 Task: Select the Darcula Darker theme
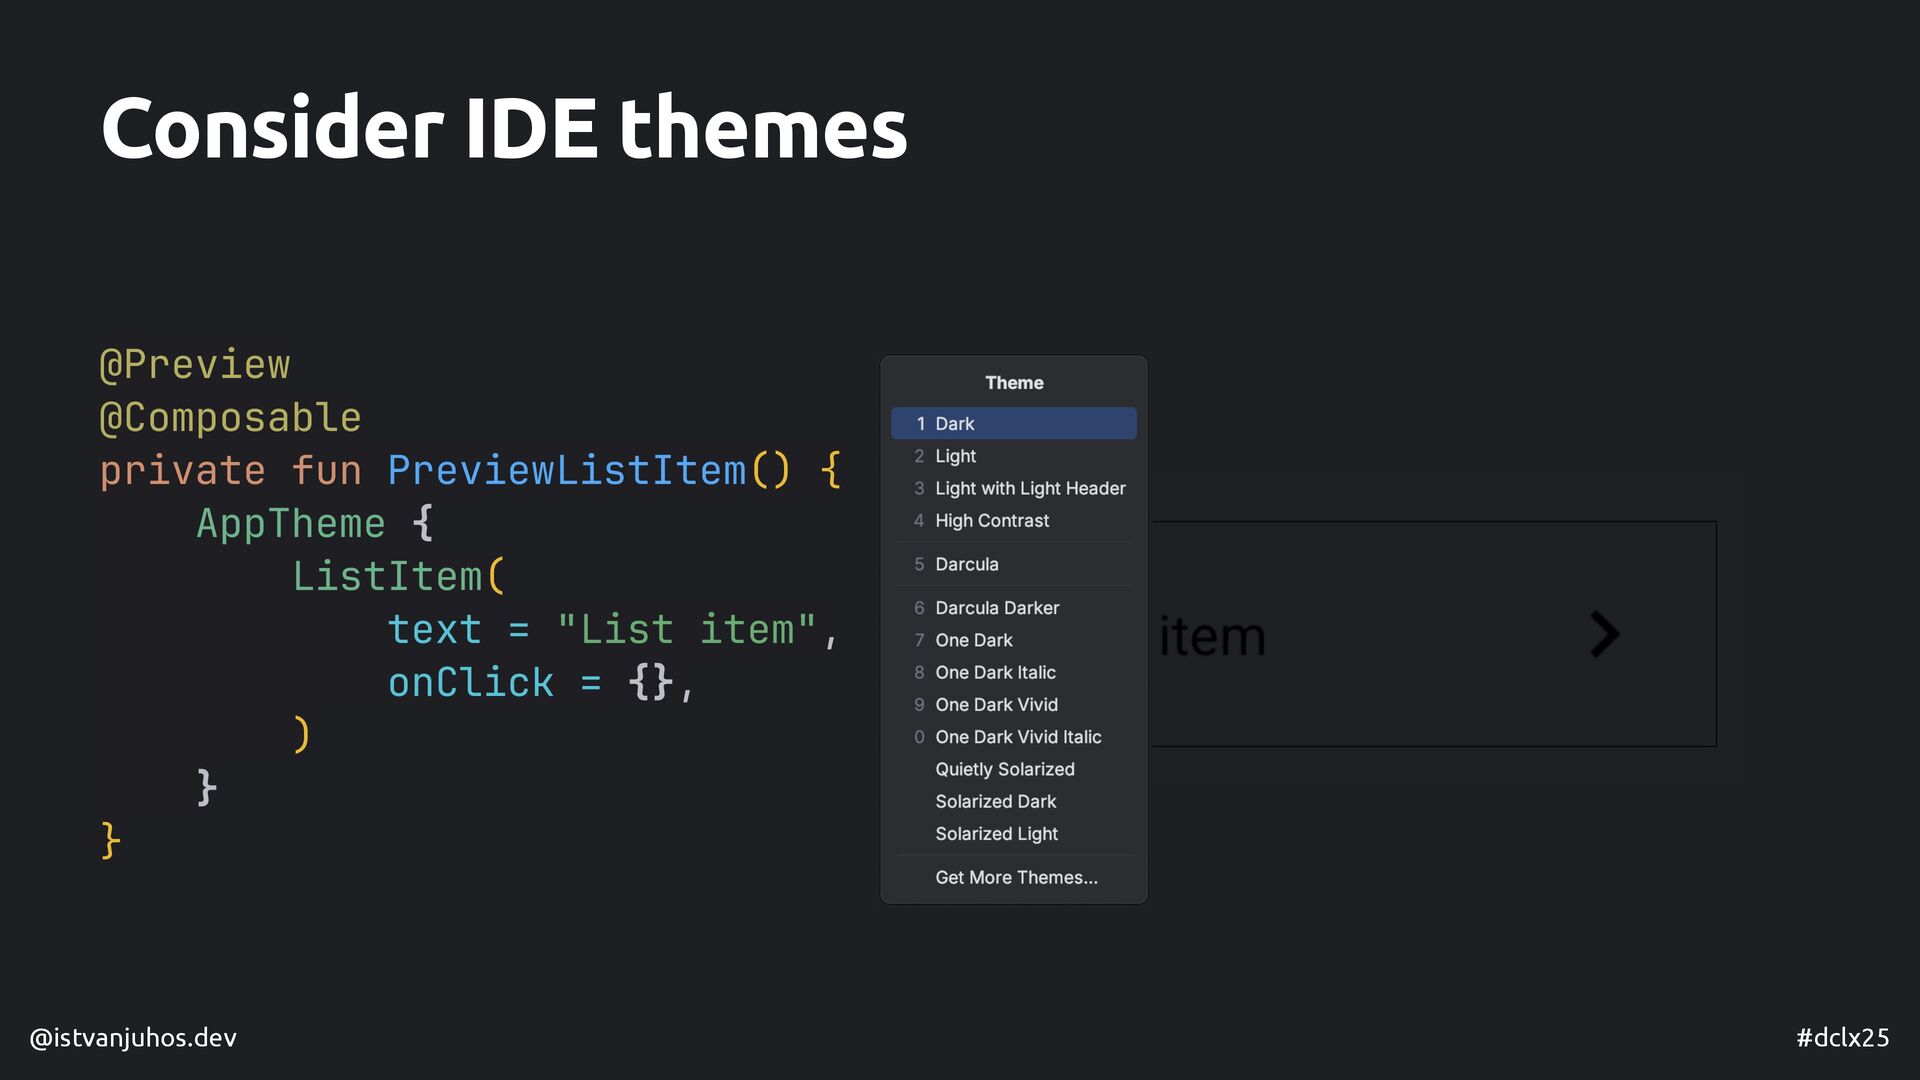pos(1013,607)
